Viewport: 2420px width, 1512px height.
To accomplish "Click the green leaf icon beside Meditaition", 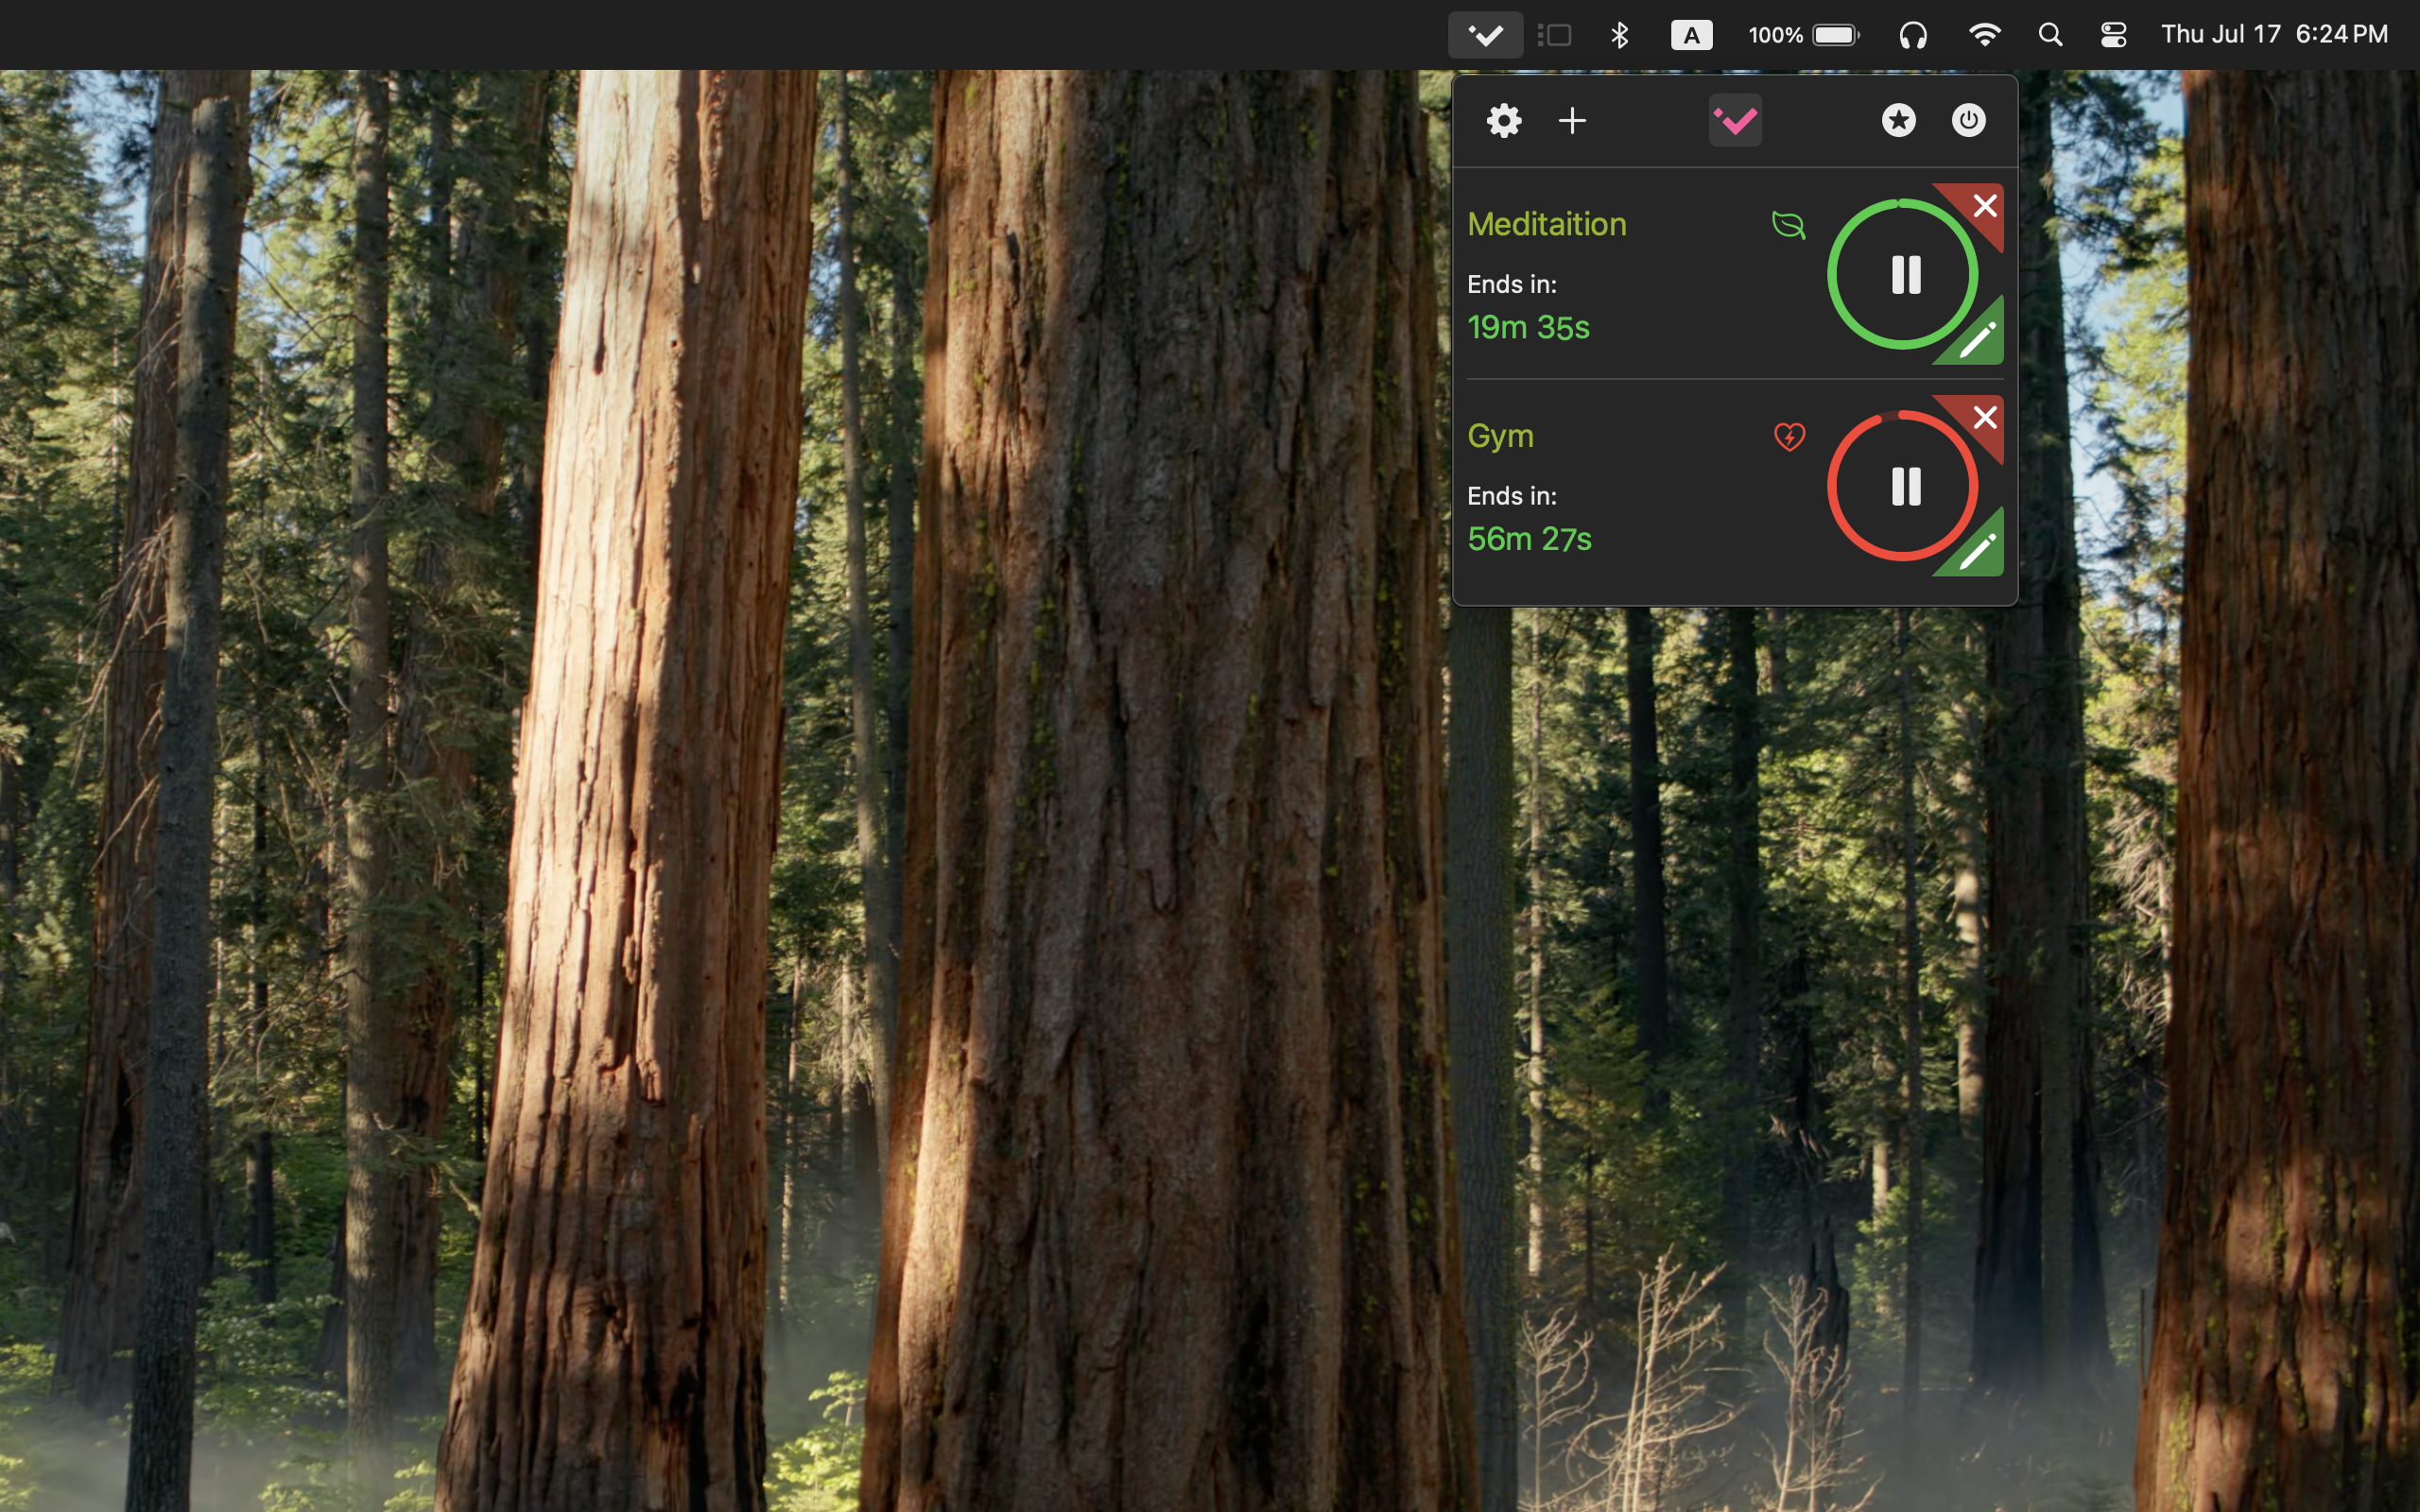I will (1788, 225).
